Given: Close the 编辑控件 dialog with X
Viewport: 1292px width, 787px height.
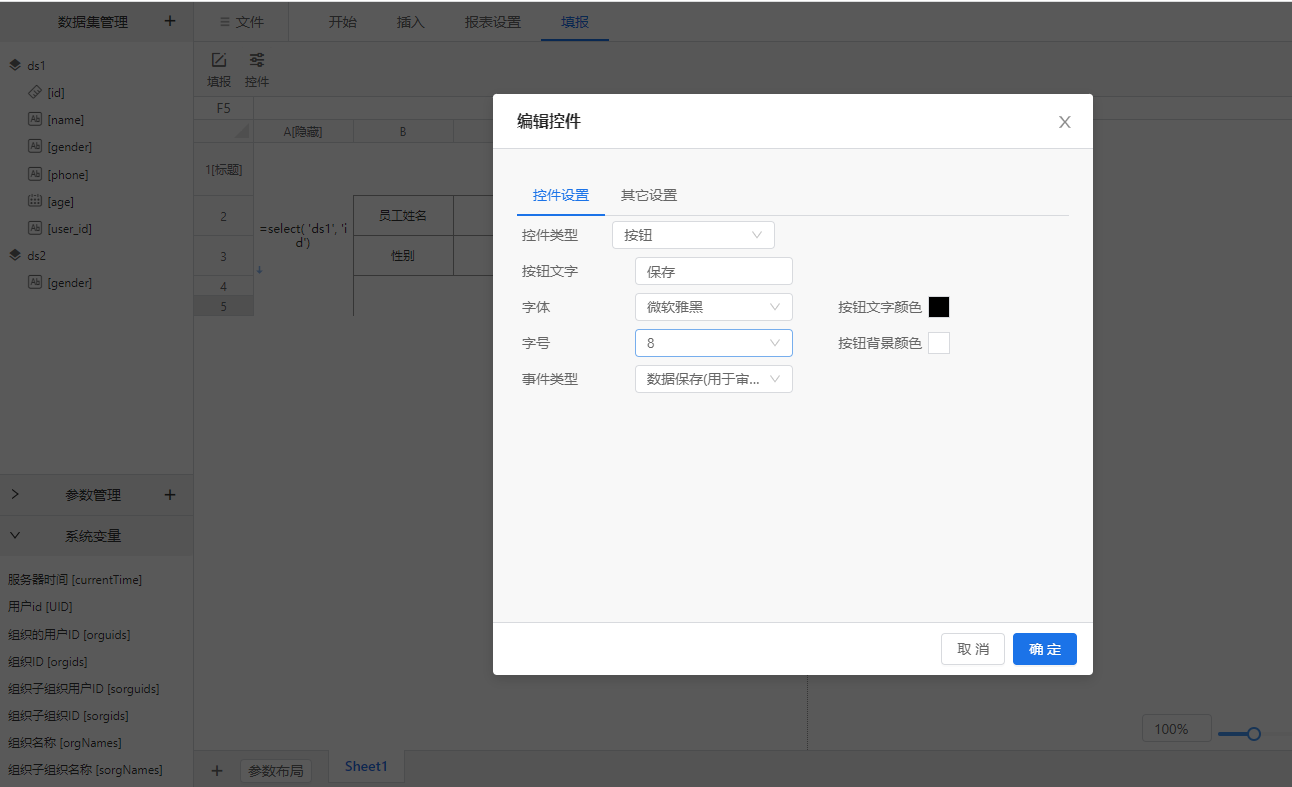Looking at the screenshot, I should (1065, 122).
